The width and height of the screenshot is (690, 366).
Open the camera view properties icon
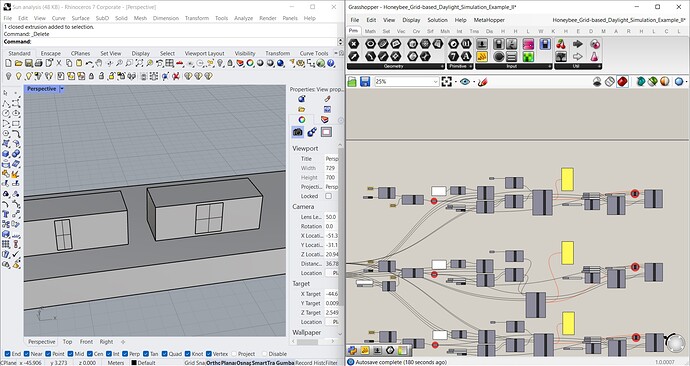(x=297, y=132)
